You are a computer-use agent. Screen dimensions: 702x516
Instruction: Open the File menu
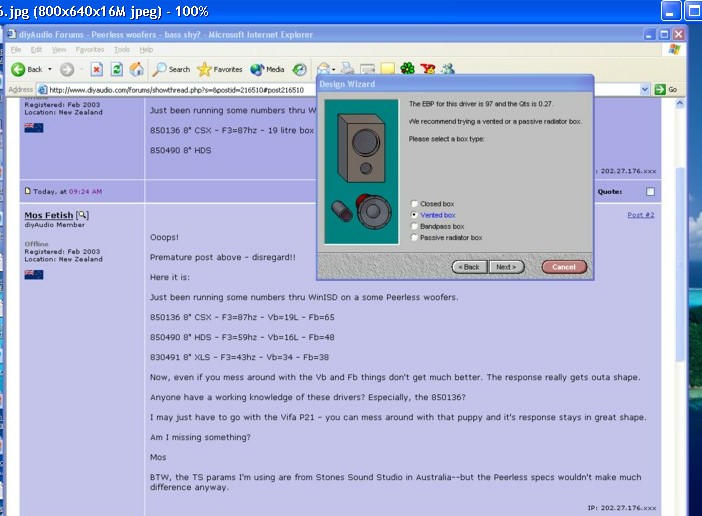[16, 50]
